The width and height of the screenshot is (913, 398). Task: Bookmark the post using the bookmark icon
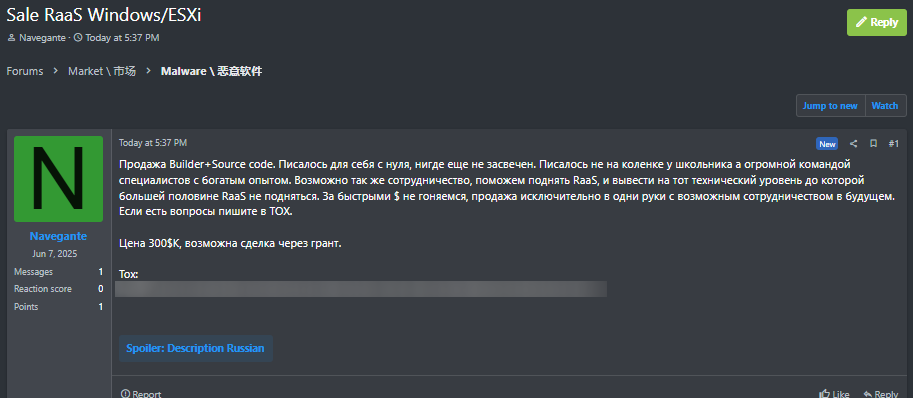pyautogui.click(x=873, y=144)
